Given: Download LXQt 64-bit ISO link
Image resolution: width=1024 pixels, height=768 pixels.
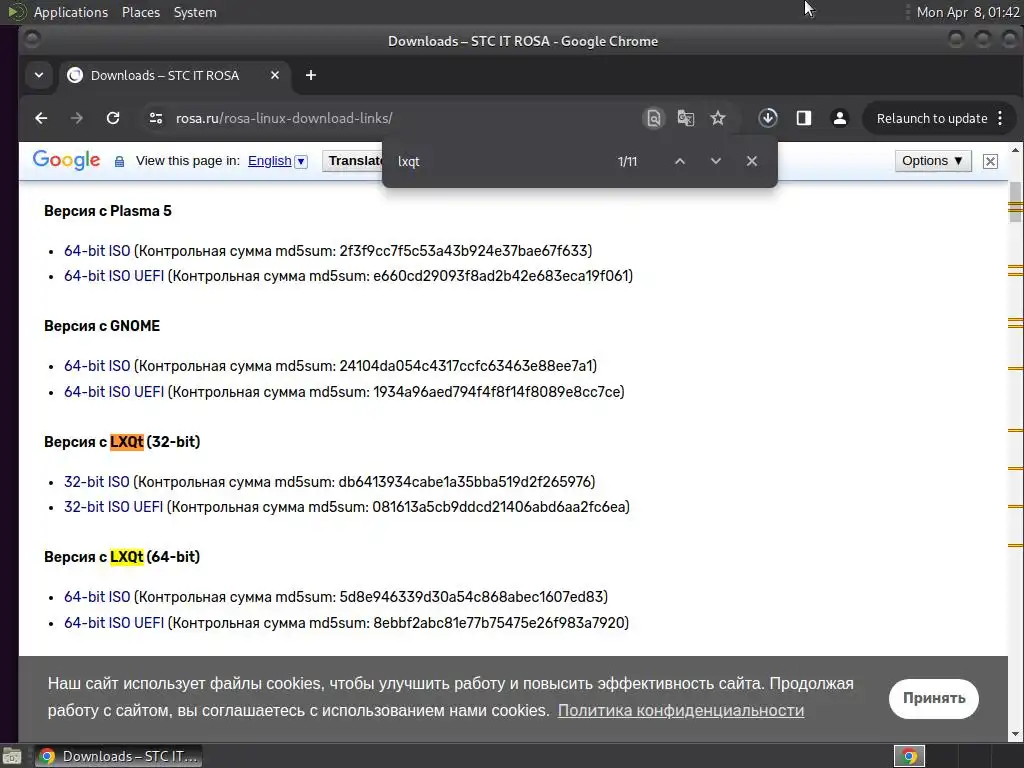Looking at the screenshot, I should click(x=97, y=596).
